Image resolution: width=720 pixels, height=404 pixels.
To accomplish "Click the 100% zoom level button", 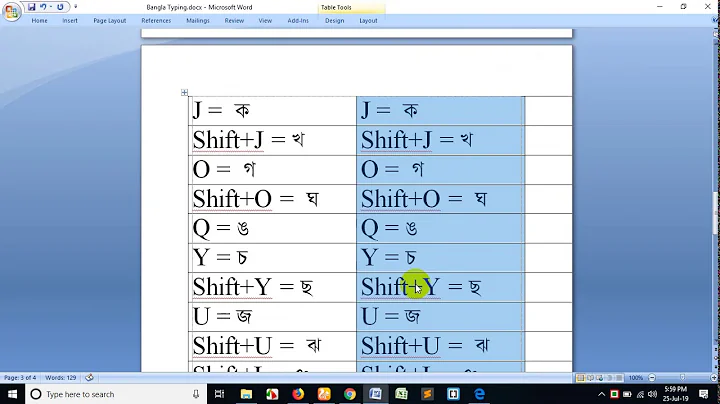I will point(636,378).
